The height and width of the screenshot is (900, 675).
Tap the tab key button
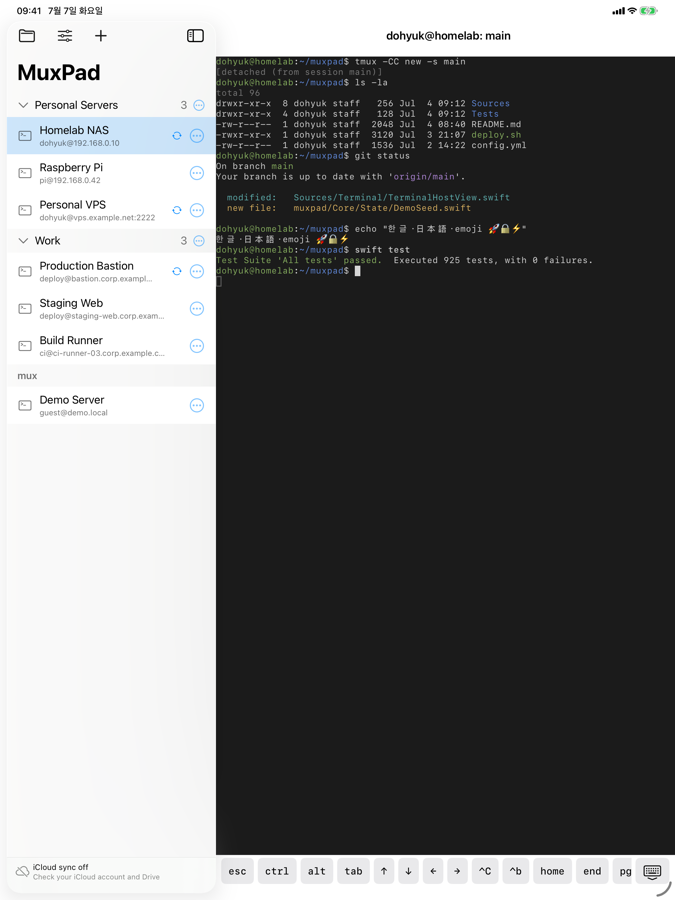tap(353, 871)
